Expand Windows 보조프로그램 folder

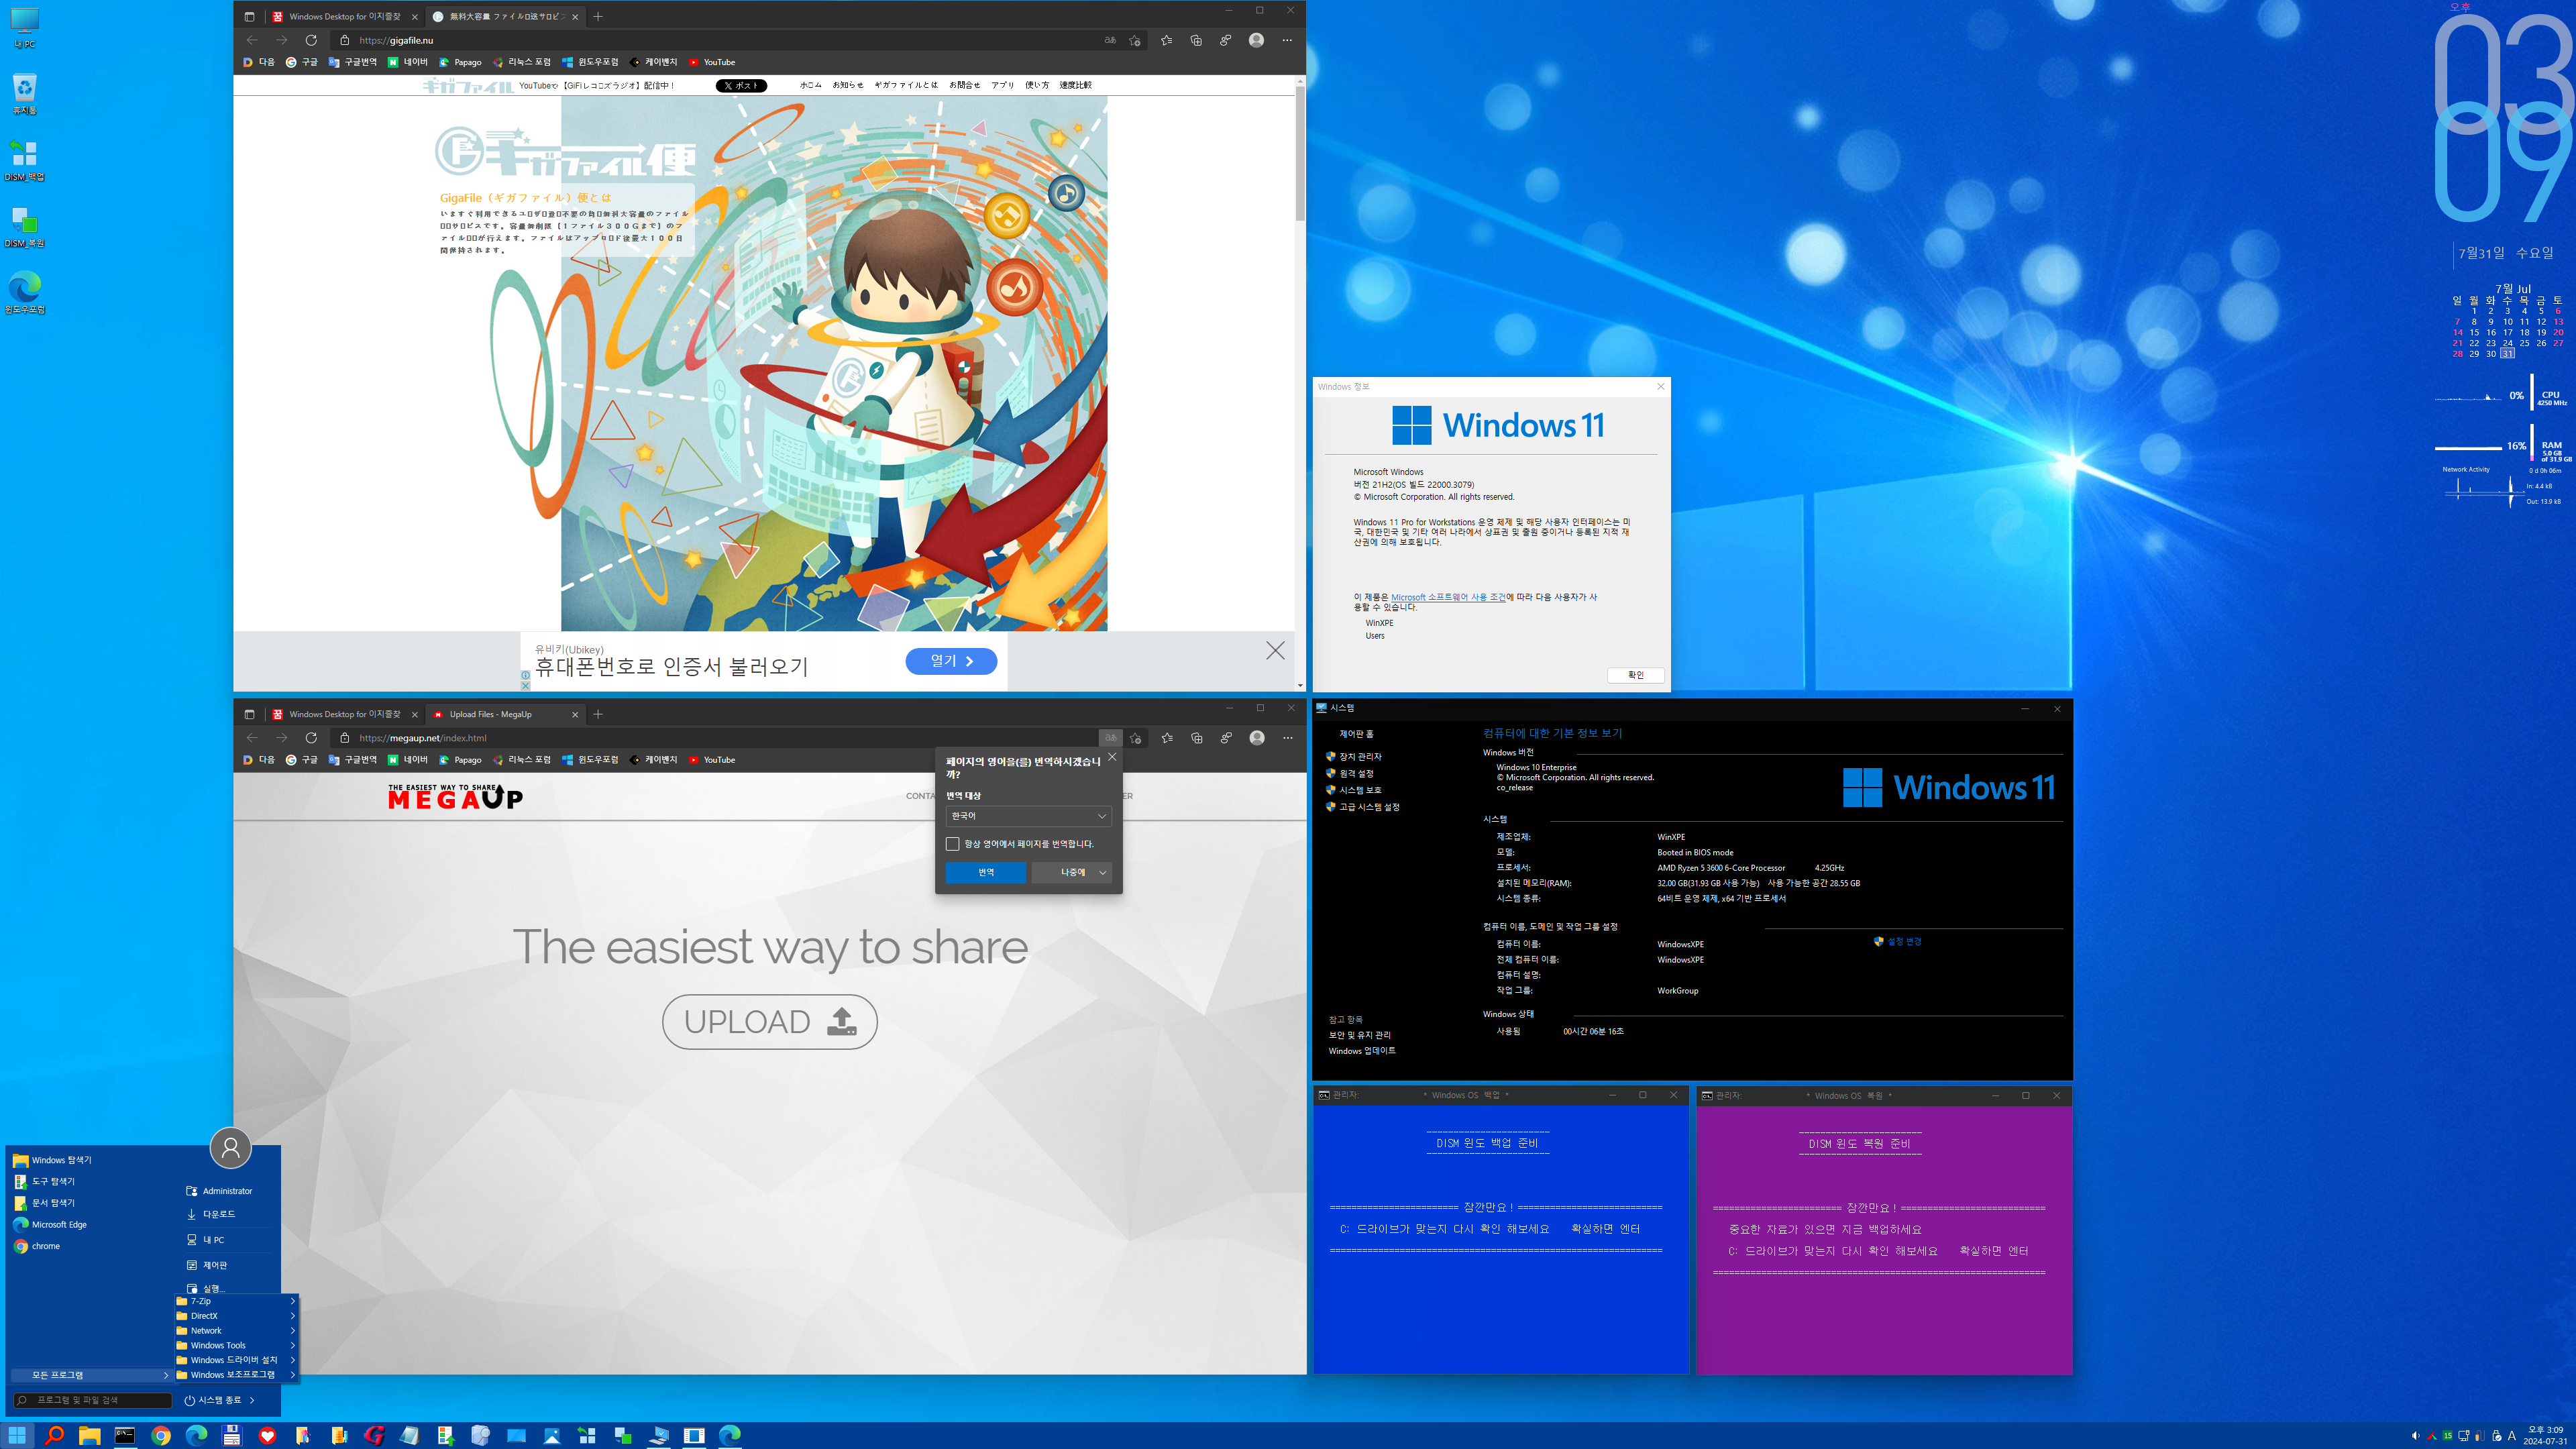(x=236, y=1375)
